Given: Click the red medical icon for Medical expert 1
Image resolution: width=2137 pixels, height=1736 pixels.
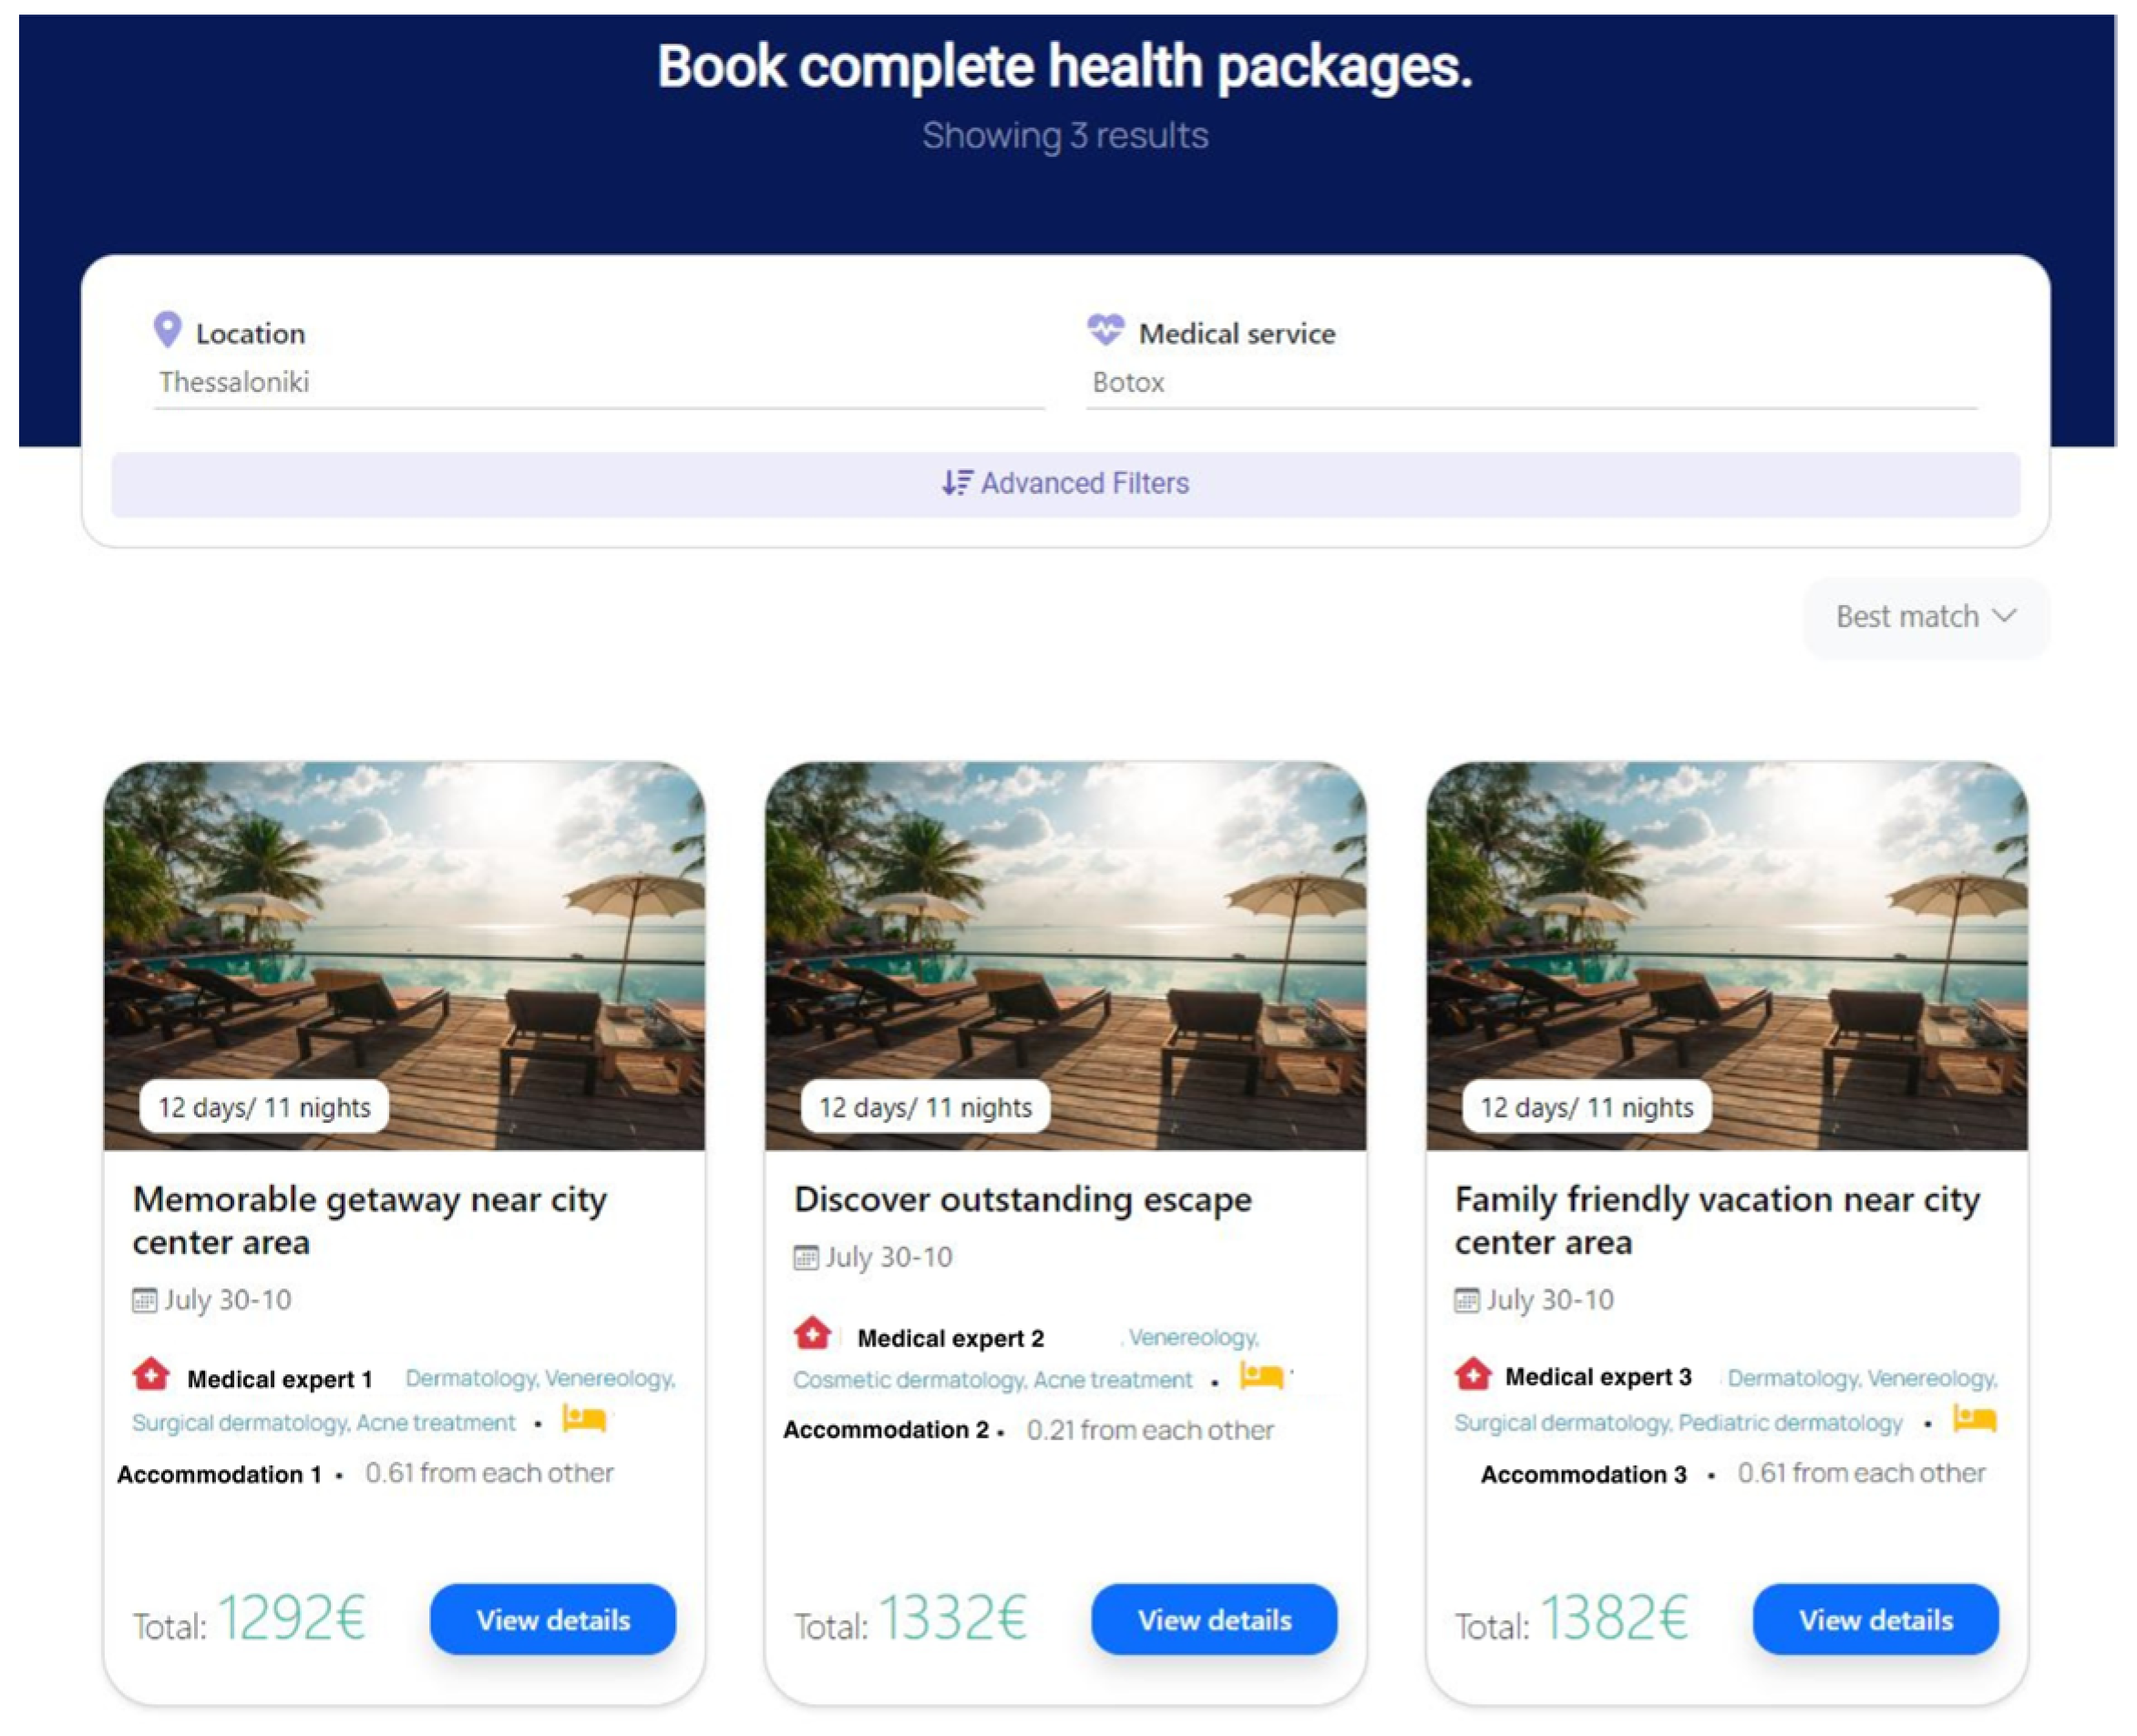Looking at the screenshot, I should (x=151, y=1374).
